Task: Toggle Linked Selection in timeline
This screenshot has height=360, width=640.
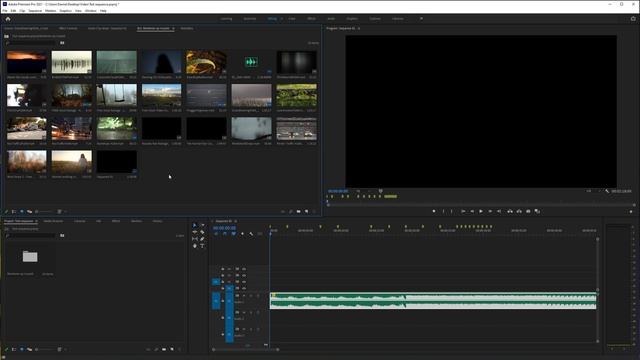Action: click(233, 233)
